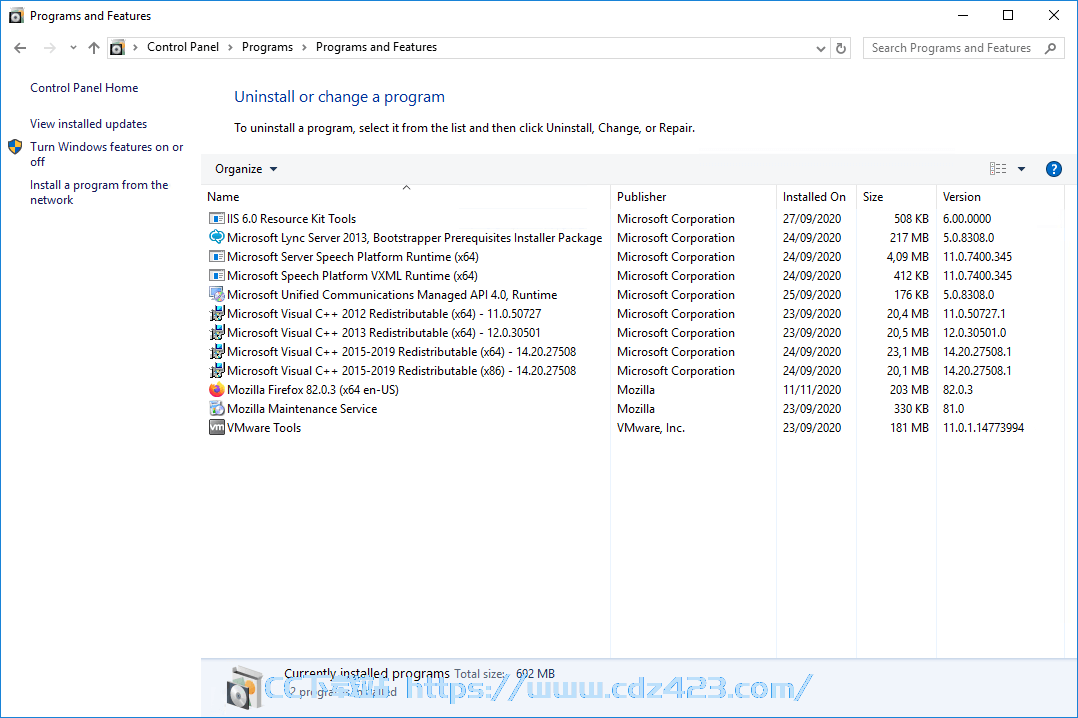Click the 11/11/2020 install date cell

coord(811,389)
